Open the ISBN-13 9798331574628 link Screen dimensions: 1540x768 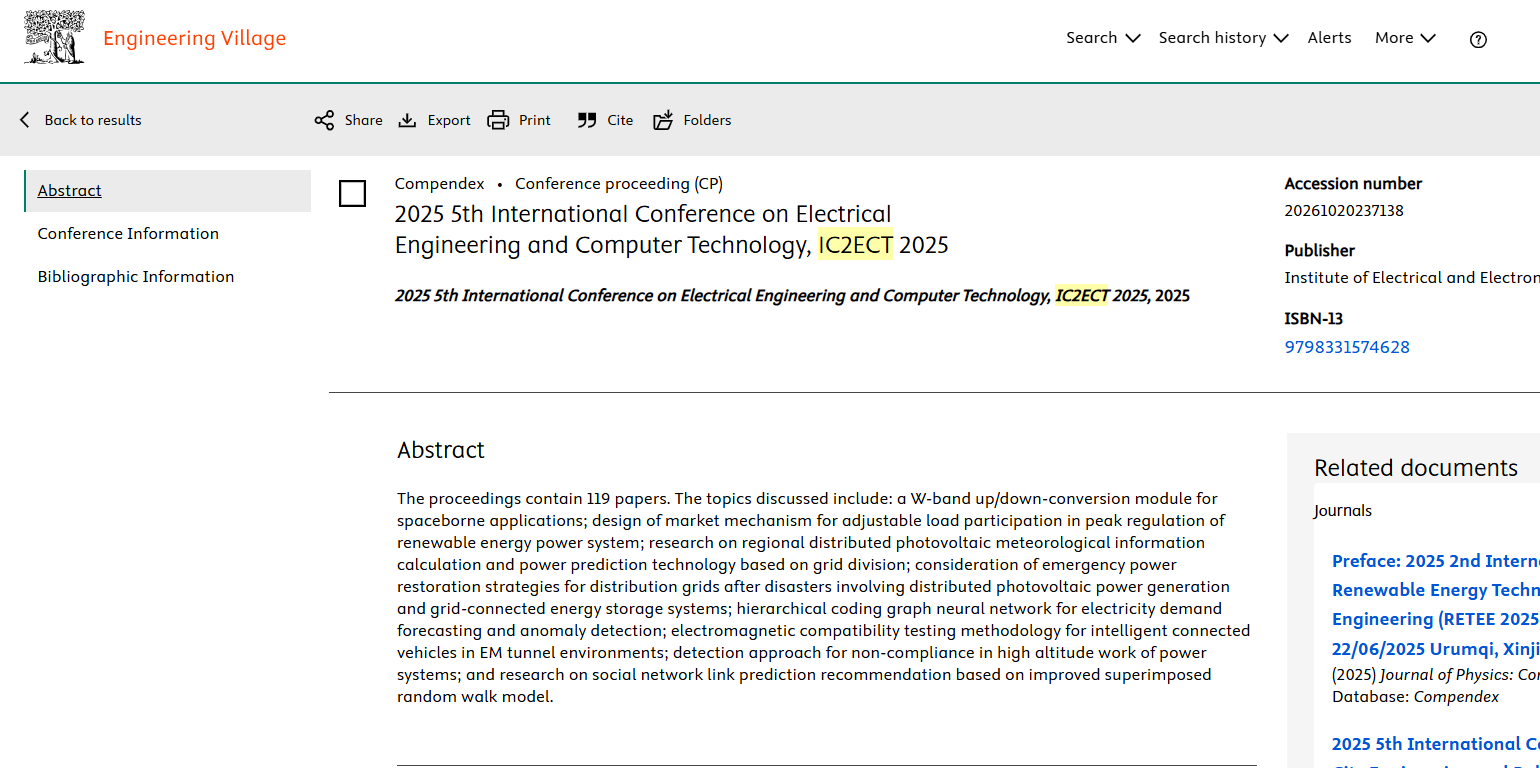[x=1347, y=348]
